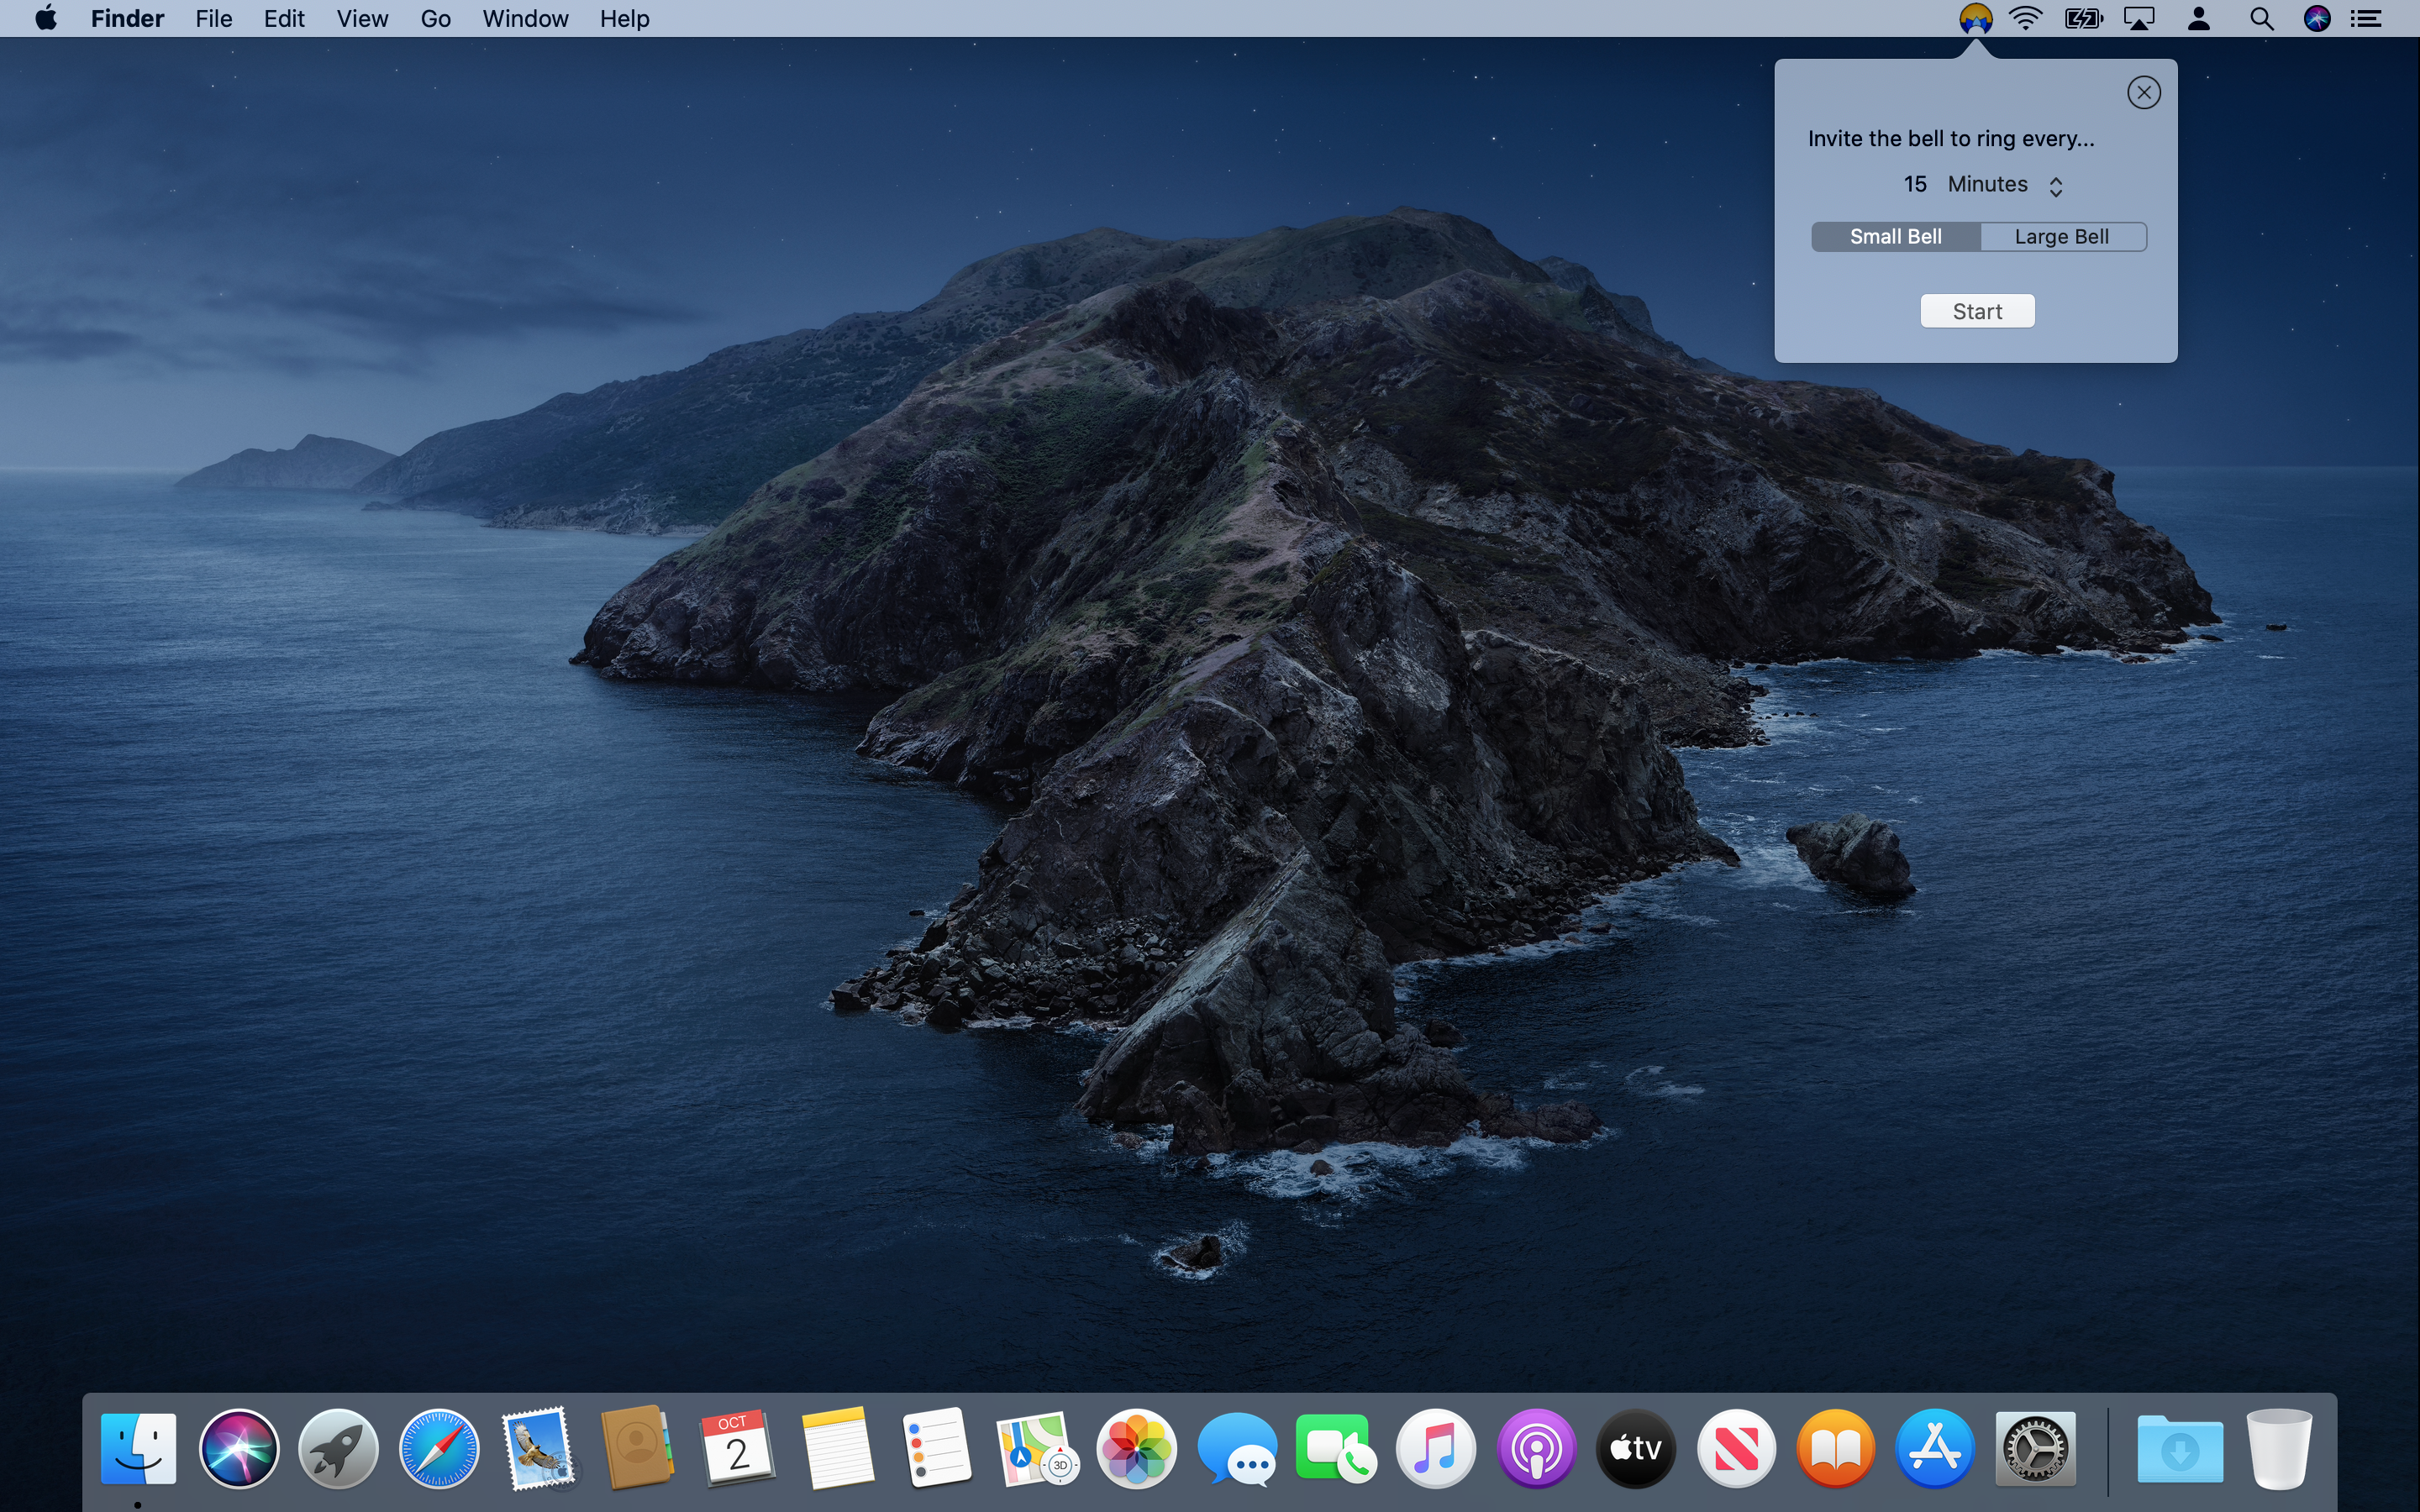Open the battery status menu
2420x1512 pixels.
(2082, 18)
